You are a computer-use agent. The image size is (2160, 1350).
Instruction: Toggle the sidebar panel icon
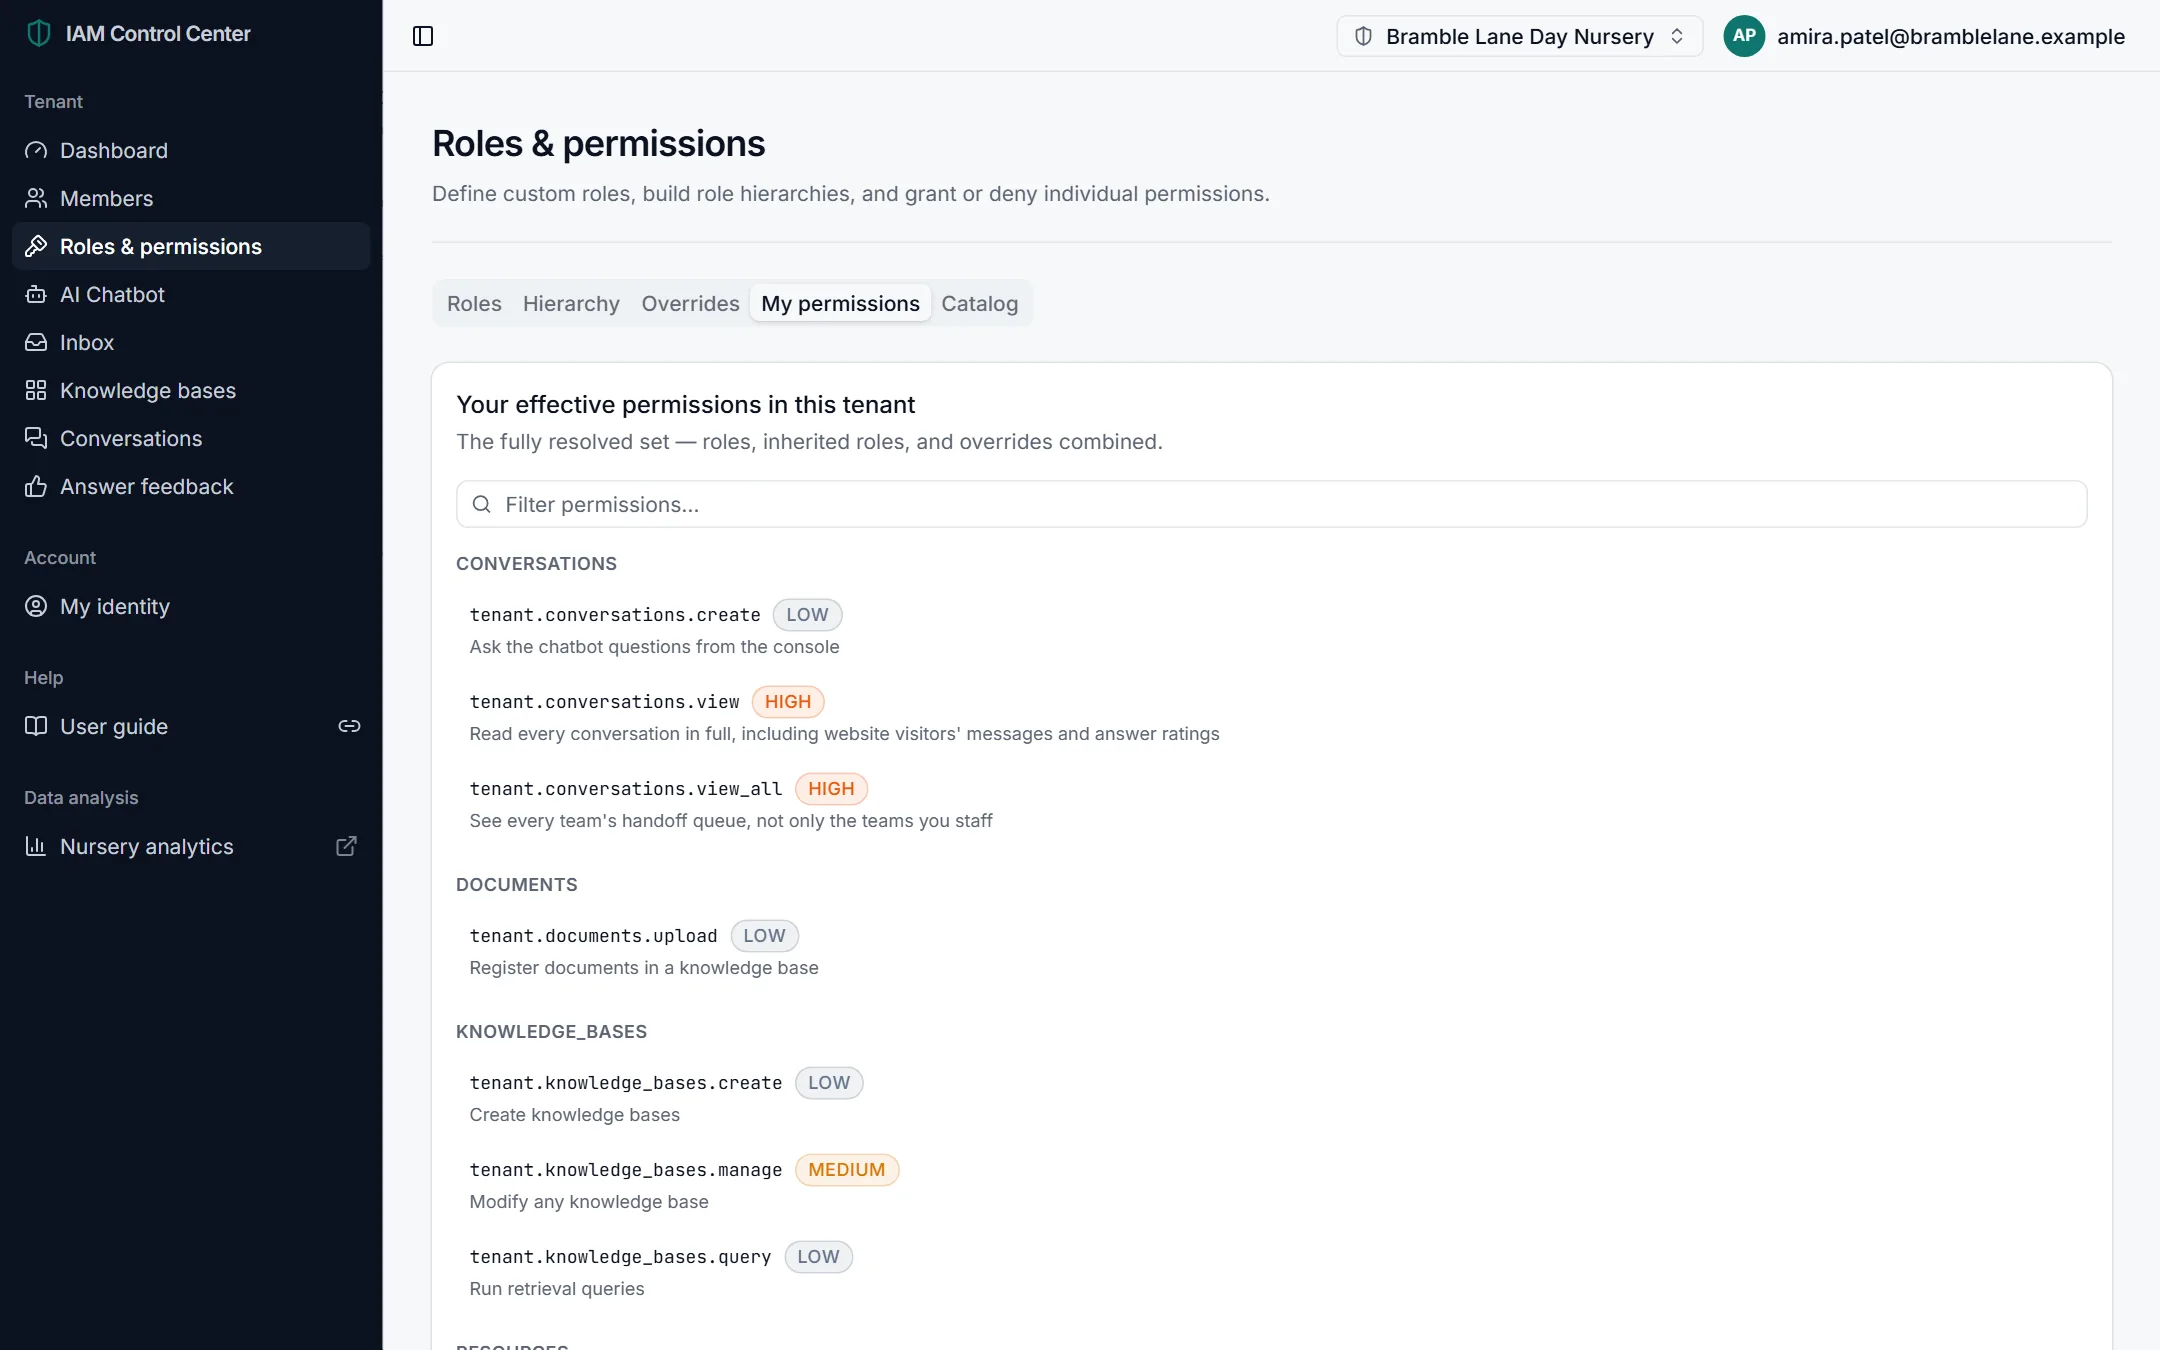(x=423, y=36)
